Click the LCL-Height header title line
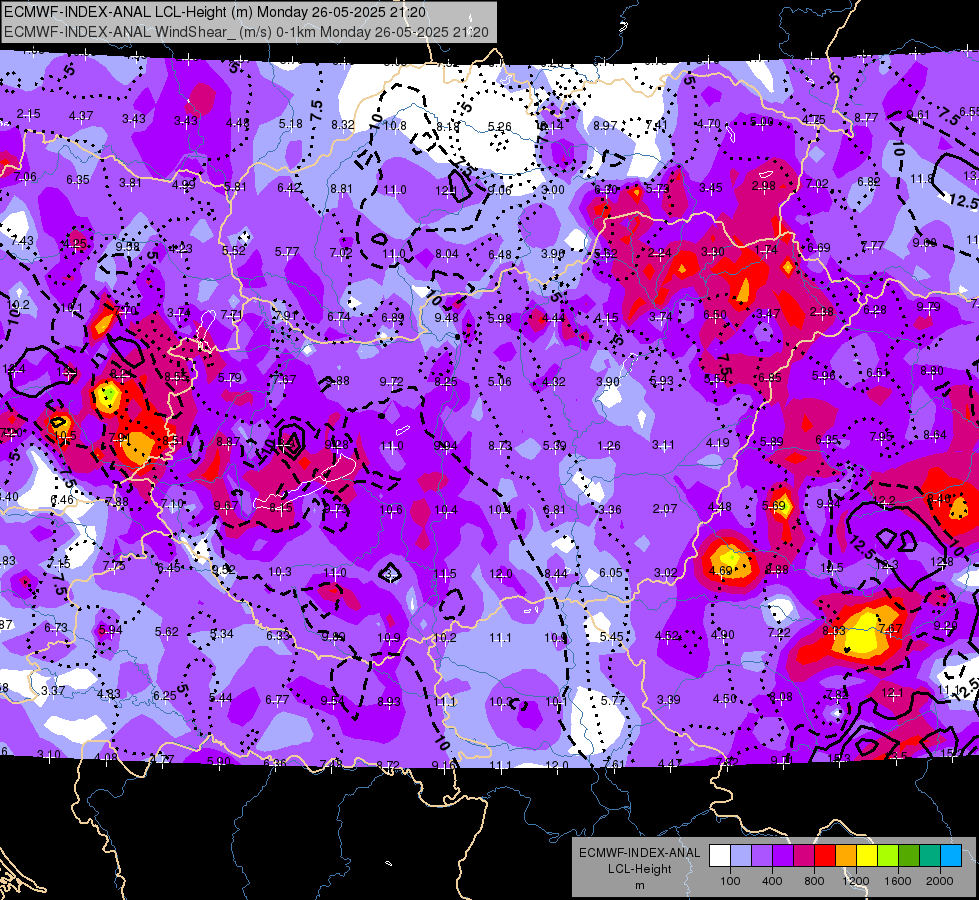Screen dimensions: 979x900 tap(215, 12)
